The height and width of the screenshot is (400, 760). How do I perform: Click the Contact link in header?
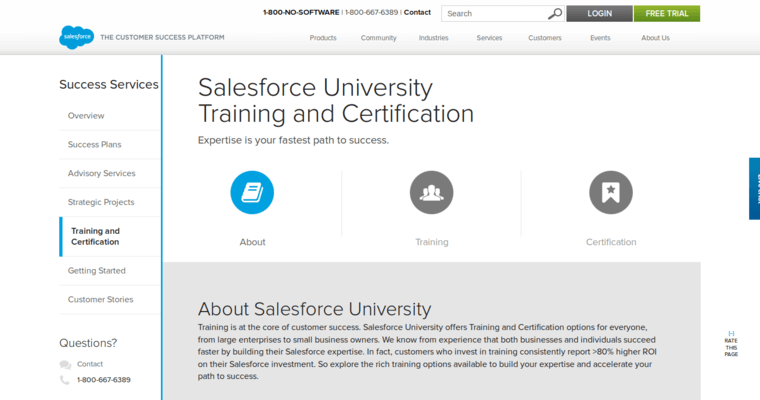417,13
